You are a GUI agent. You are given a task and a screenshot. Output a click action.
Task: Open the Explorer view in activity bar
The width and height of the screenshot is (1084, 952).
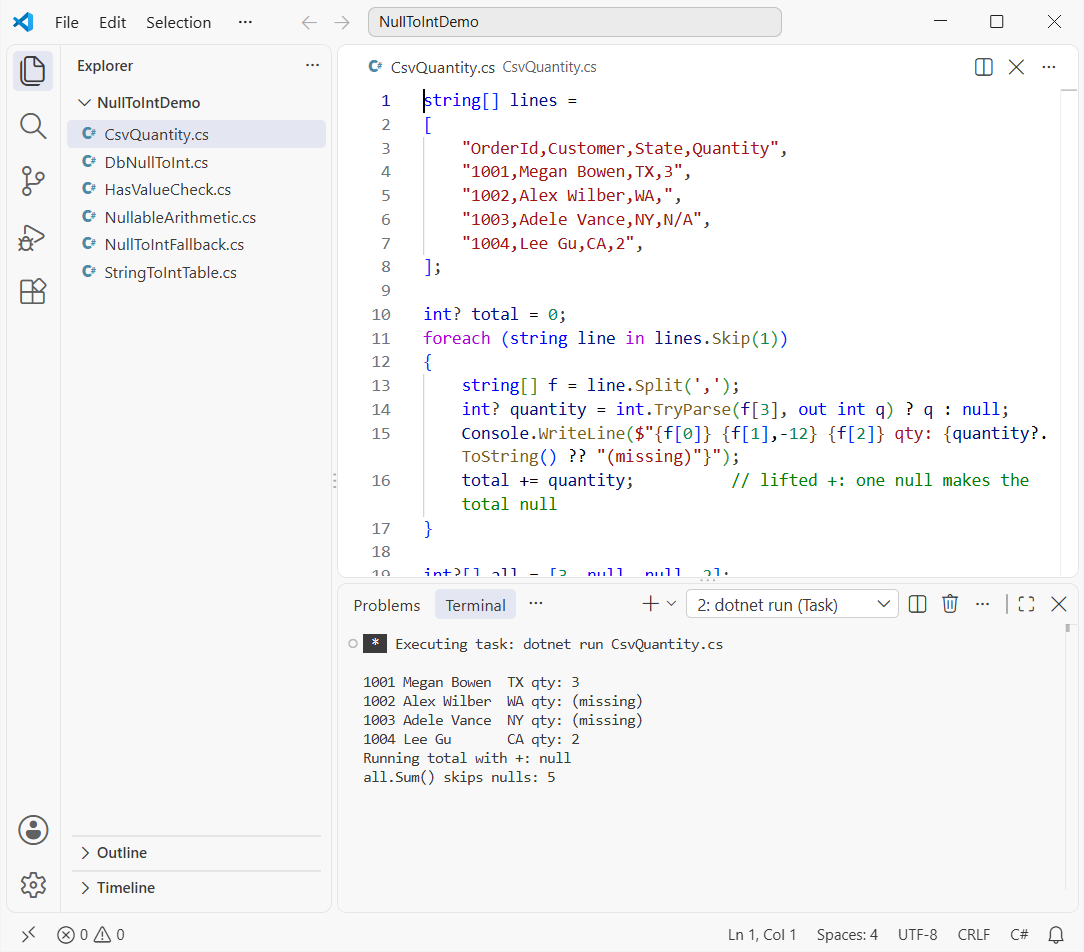[32, 71]
